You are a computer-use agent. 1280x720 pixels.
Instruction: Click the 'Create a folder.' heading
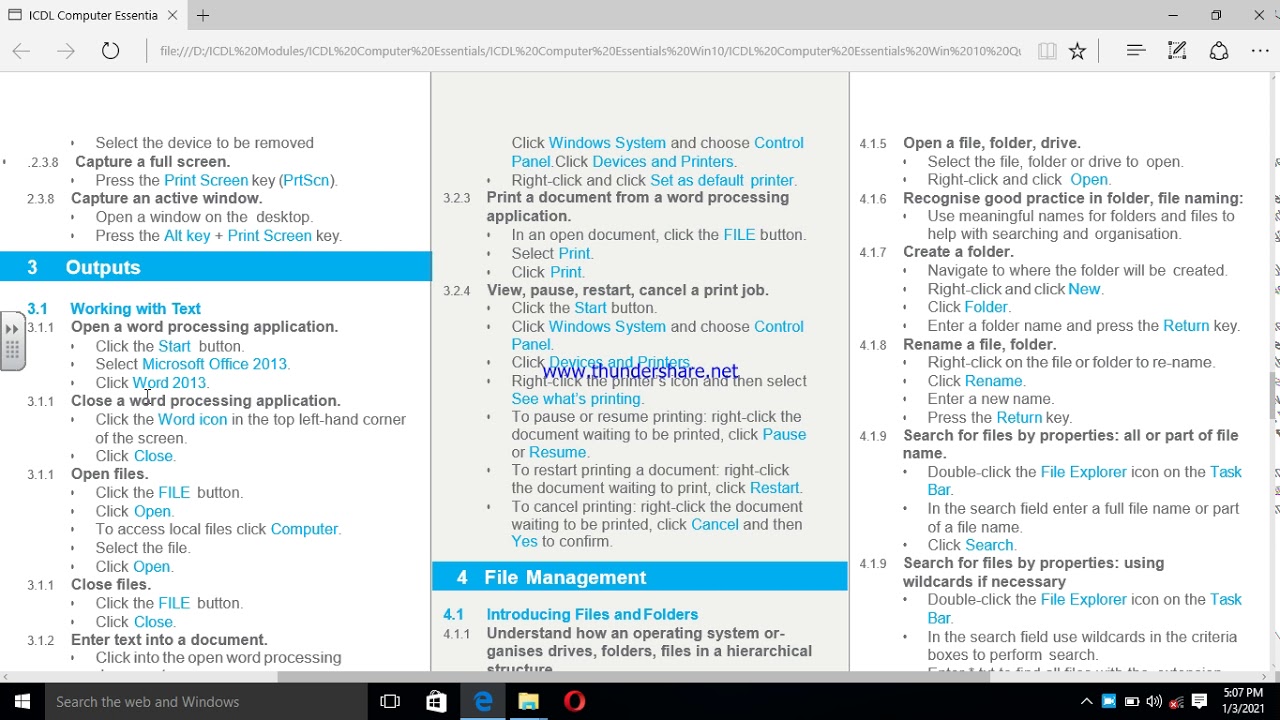pos(958,252)
